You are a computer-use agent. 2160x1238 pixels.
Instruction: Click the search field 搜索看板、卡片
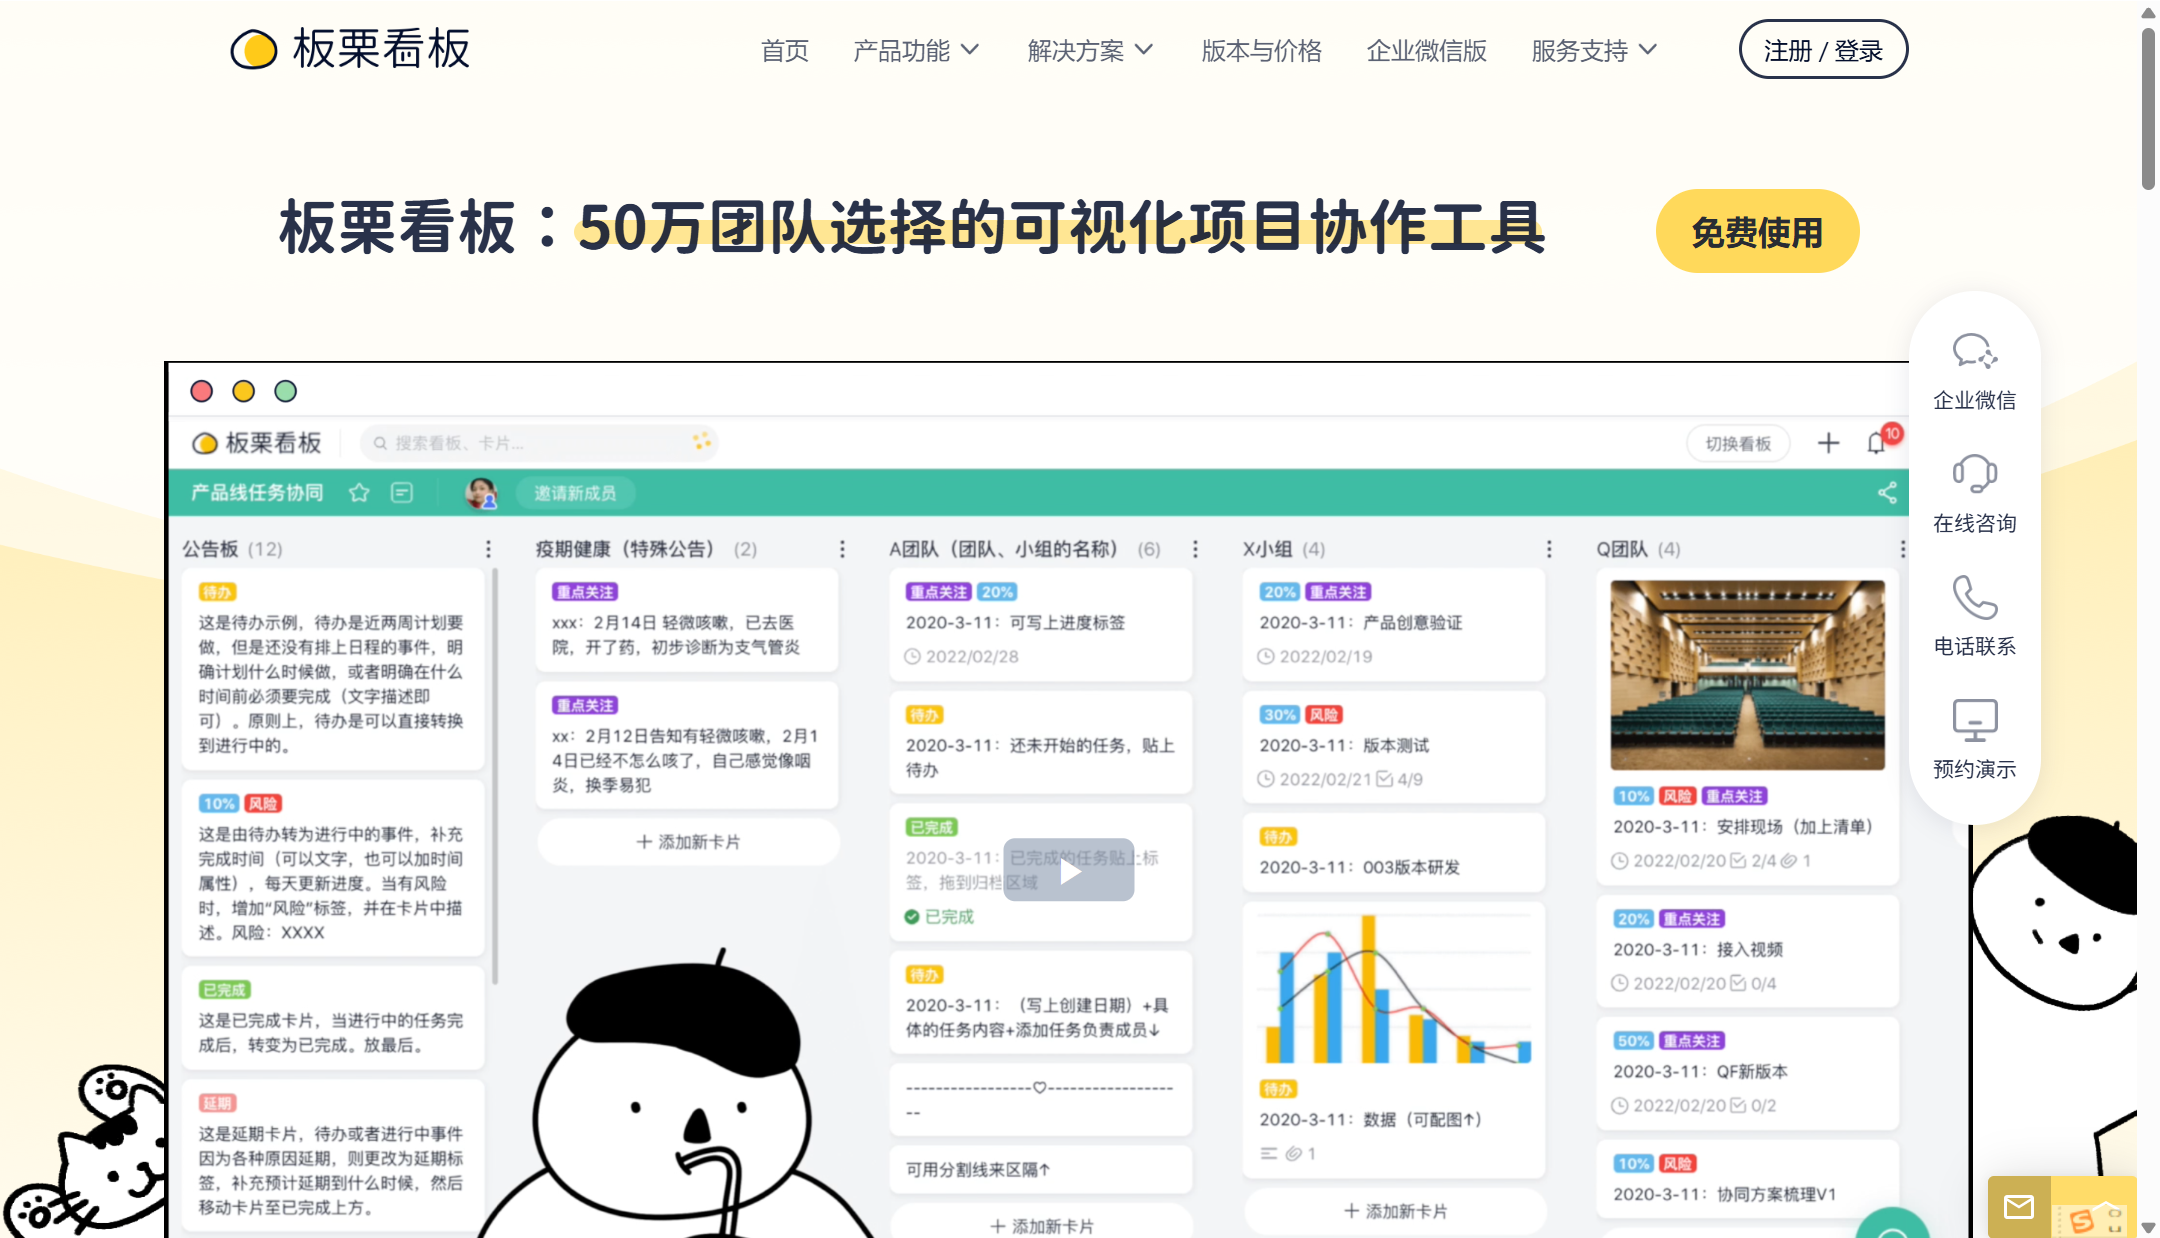pos(538,442)
